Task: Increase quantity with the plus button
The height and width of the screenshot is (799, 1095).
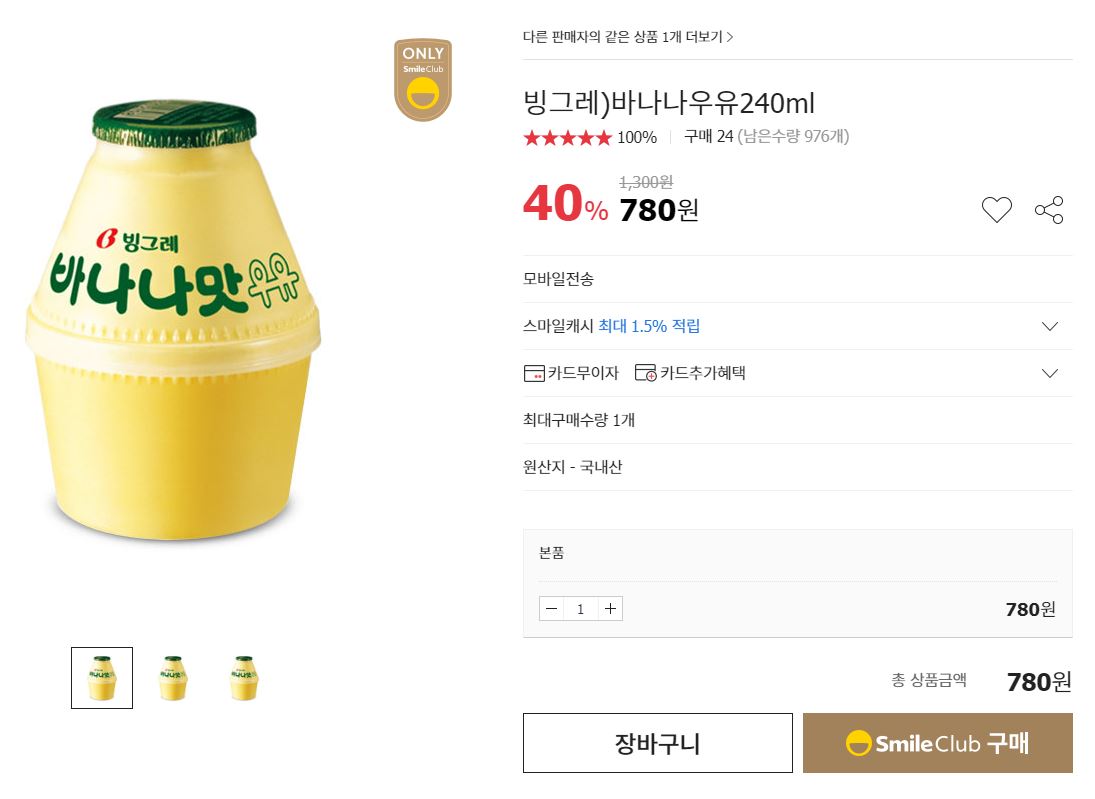Action: 610,608
